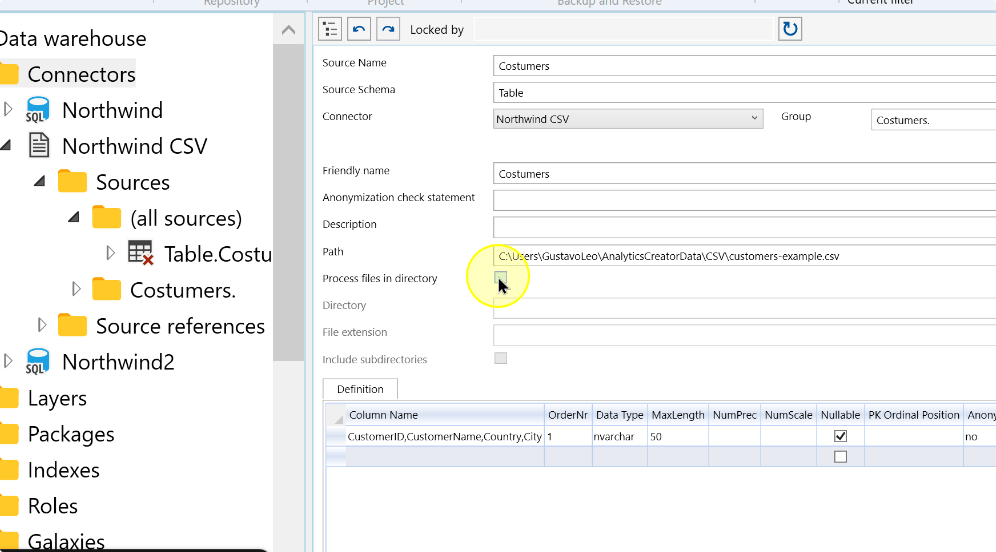Viewport: 996px width, 552px height.
Task: Click the Source Schema input field
Action: click(744, 93)
